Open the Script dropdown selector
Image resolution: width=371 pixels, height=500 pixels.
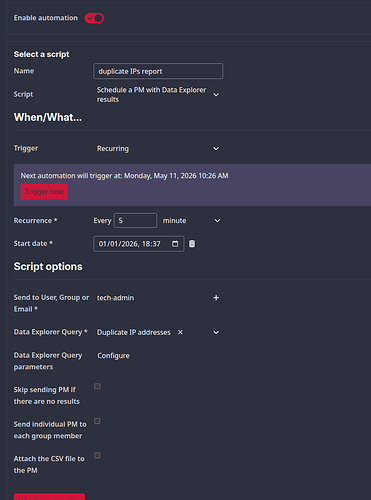(158, 95)
